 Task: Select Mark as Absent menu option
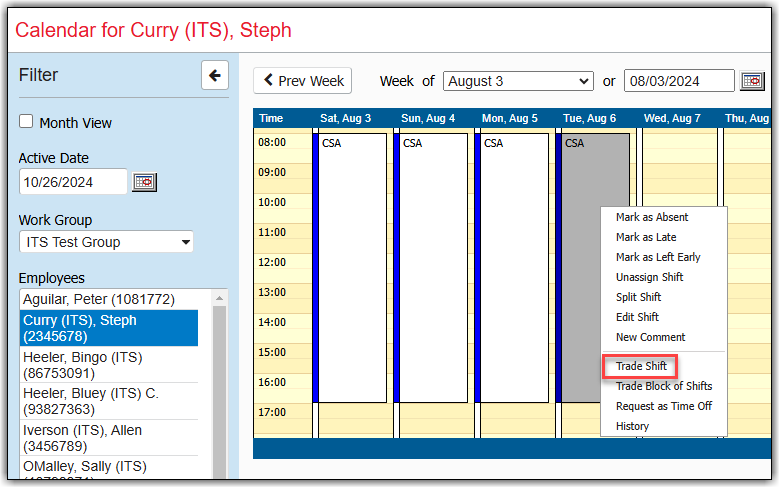pos(652,217)
